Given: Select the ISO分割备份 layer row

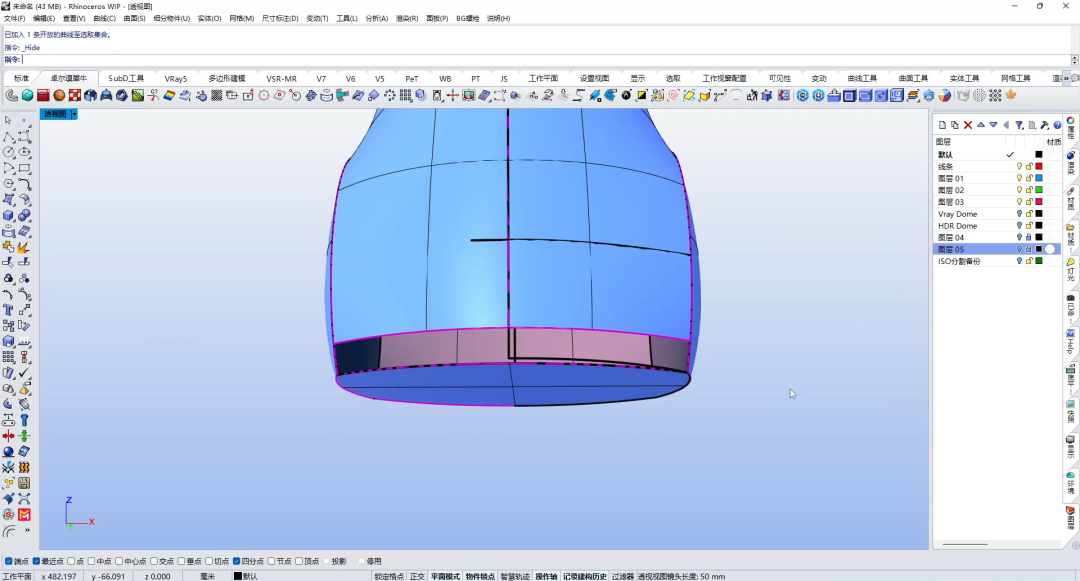Looking at the screenshot, I should (997, 261).
